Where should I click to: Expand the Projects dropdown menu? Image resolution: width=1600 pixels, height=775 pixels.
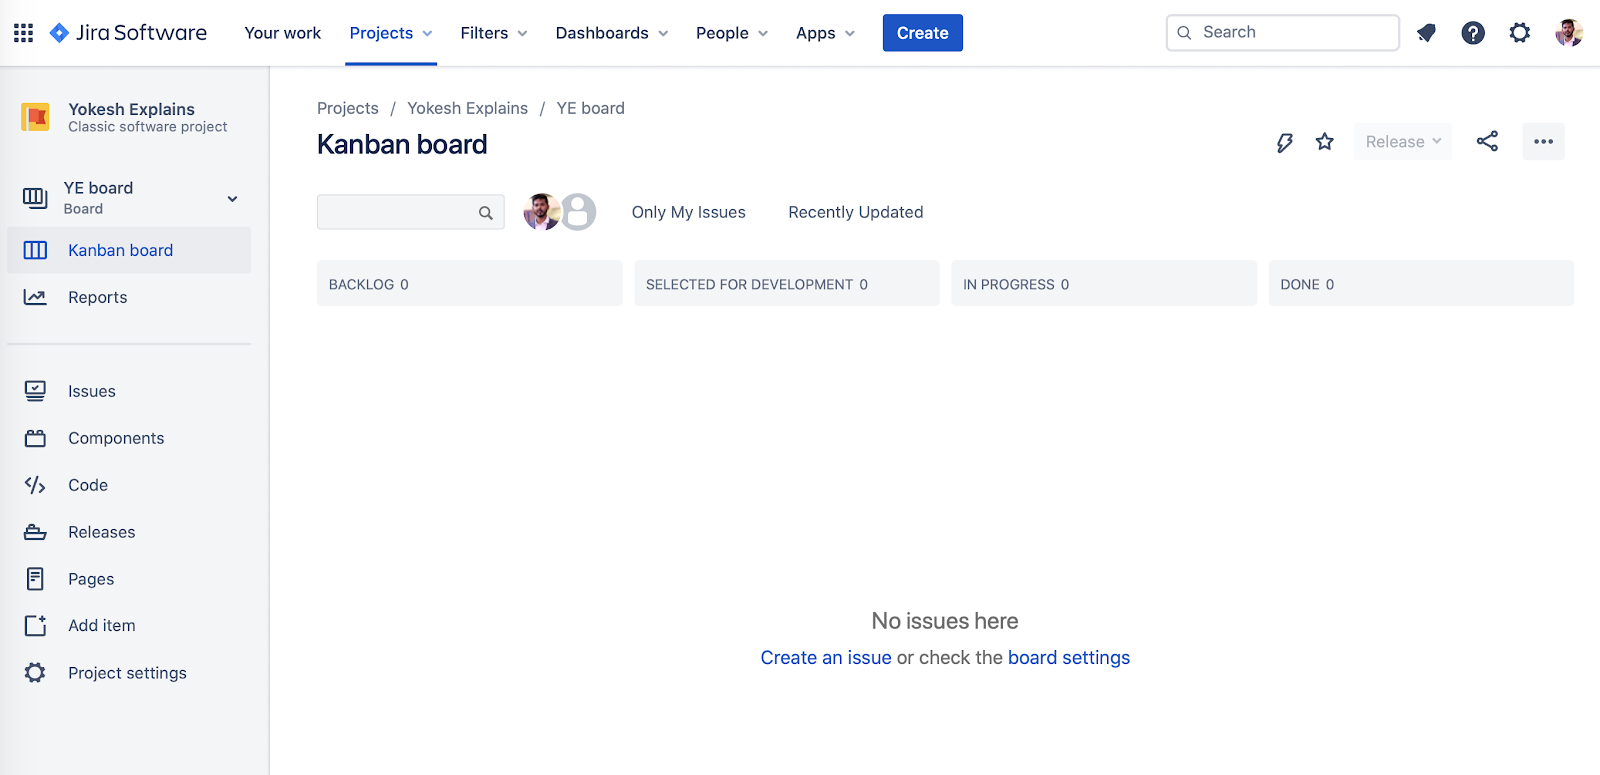click(391, 33)
